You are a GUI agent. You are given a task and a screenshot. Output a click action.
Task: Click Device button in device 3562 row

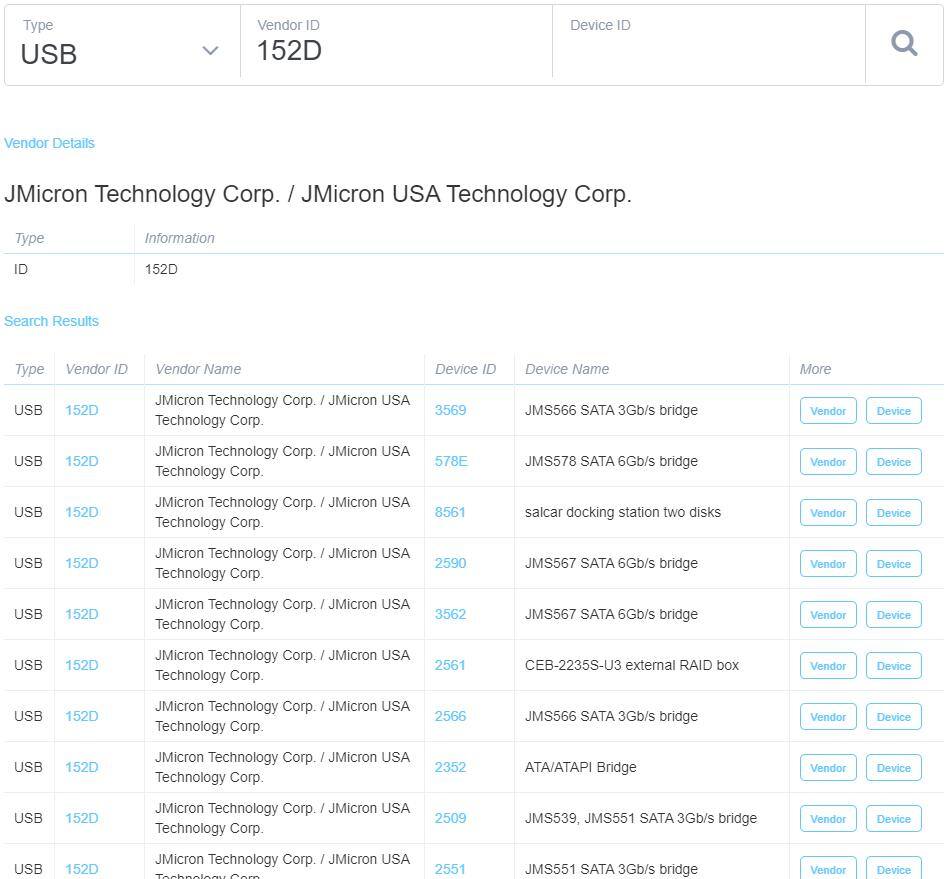(x=893, y=615)
